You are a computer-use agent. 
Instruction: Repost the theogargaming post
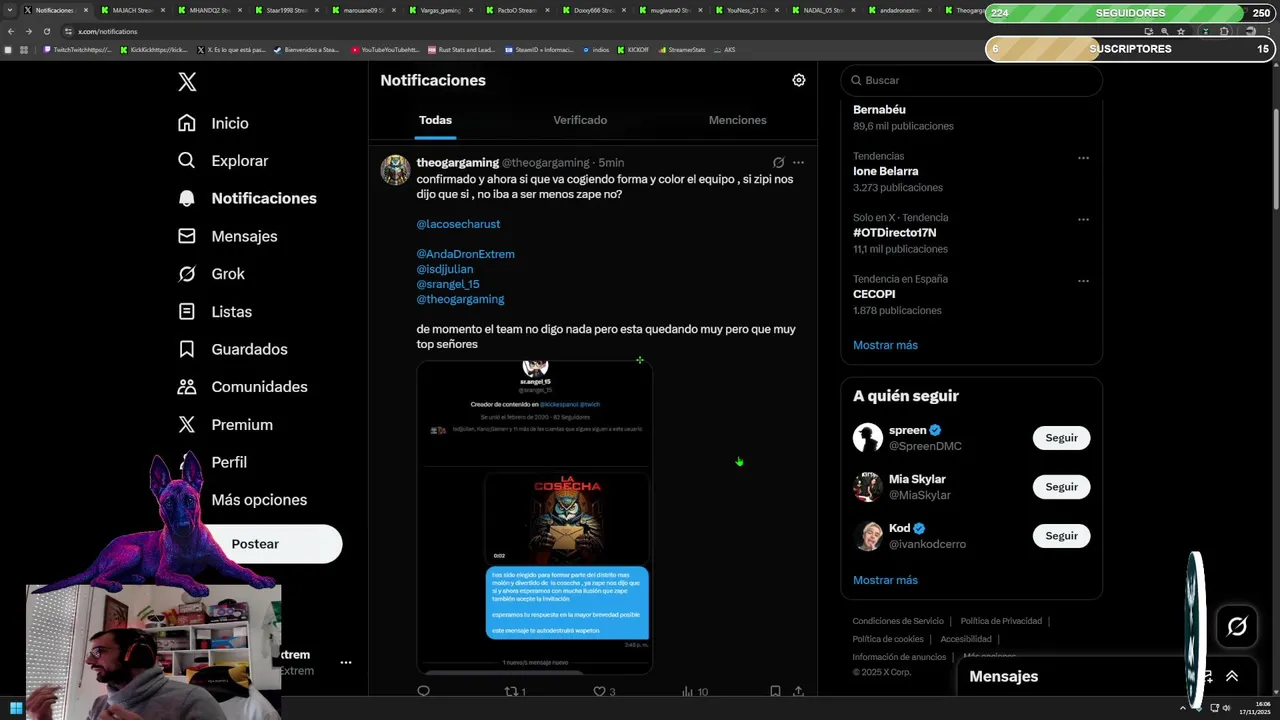[x=515, y=691]
